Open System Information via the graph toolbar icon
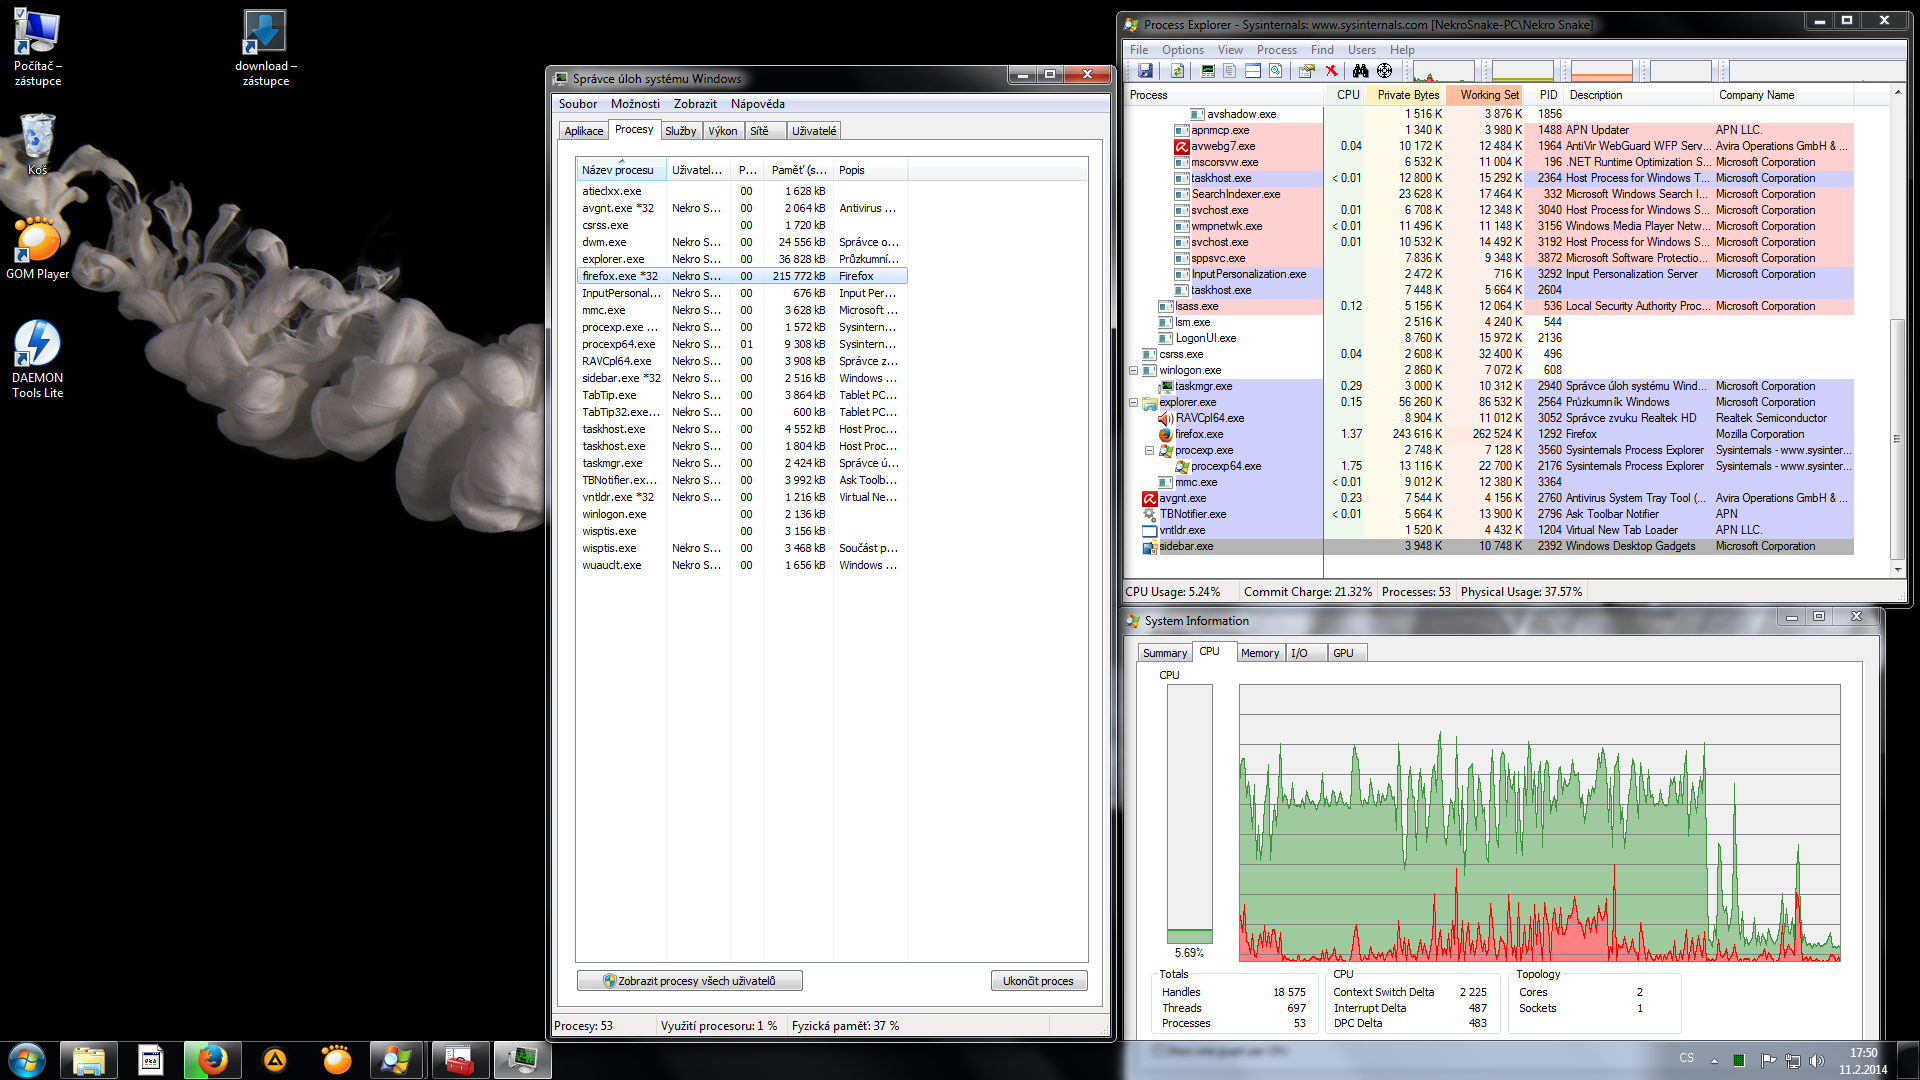Viewport: 1920px width, 1080px height. (1208, 71)
